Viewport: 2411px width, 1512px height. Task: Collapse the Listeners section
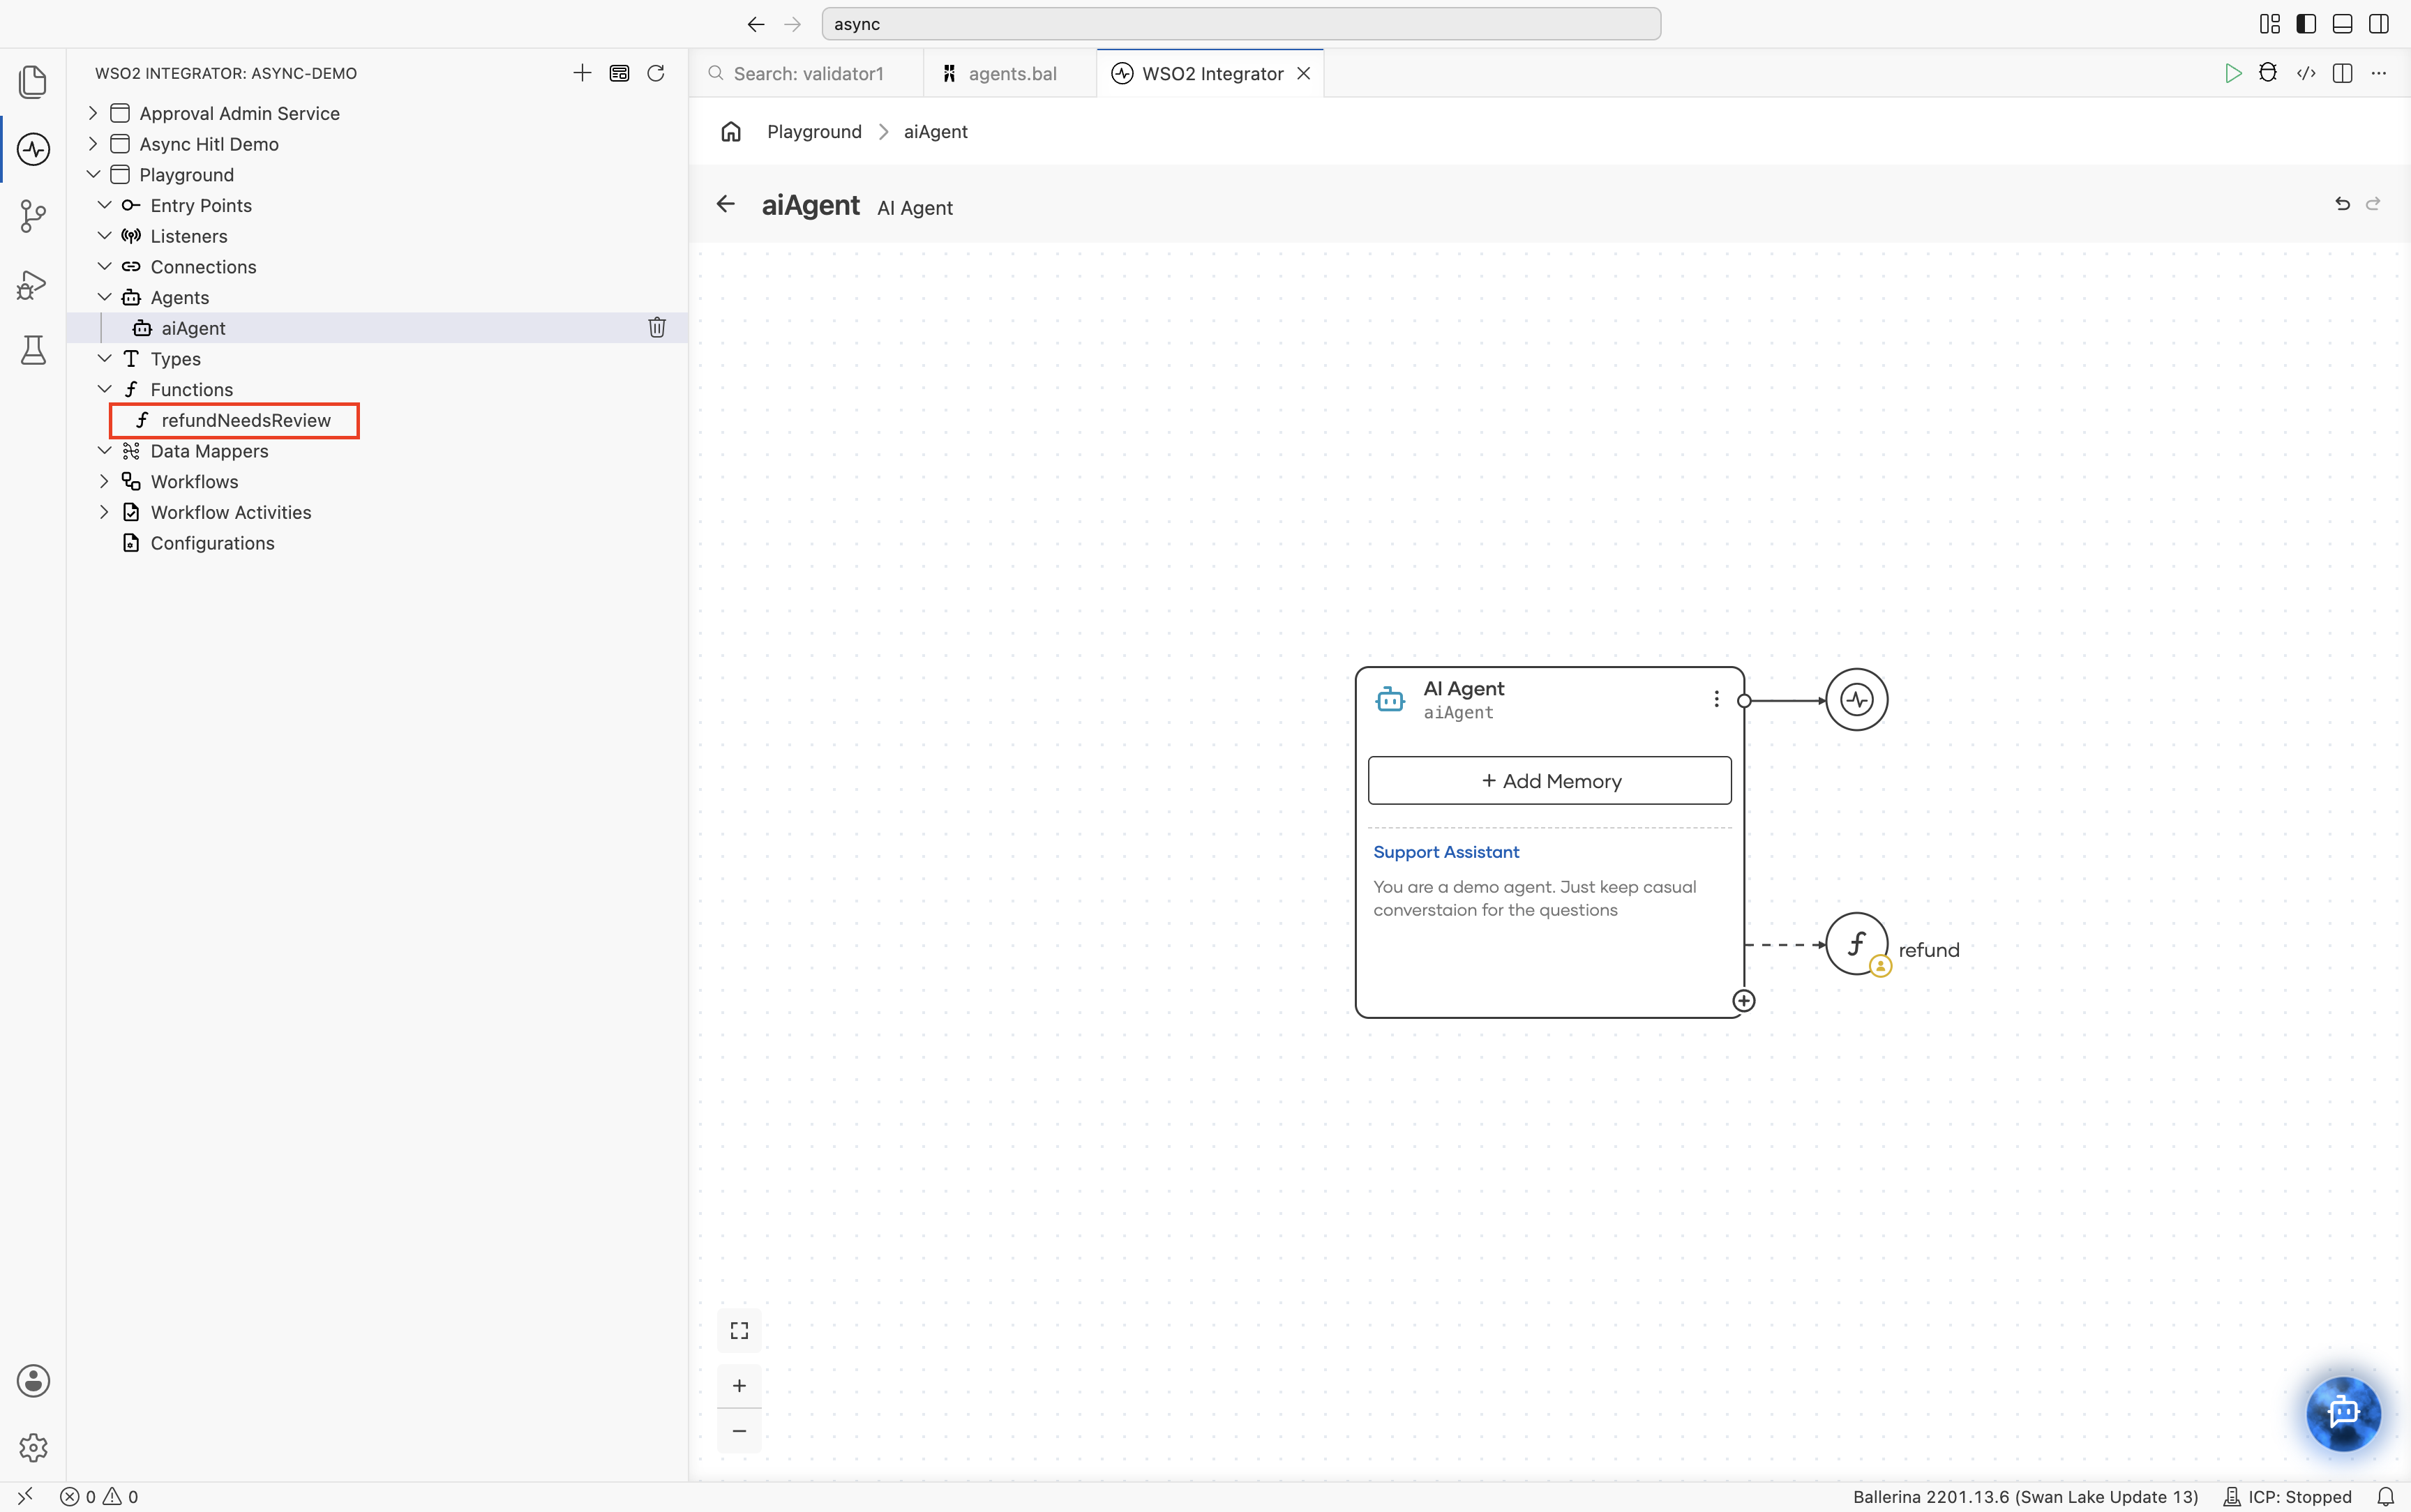(x=104, y=236)
